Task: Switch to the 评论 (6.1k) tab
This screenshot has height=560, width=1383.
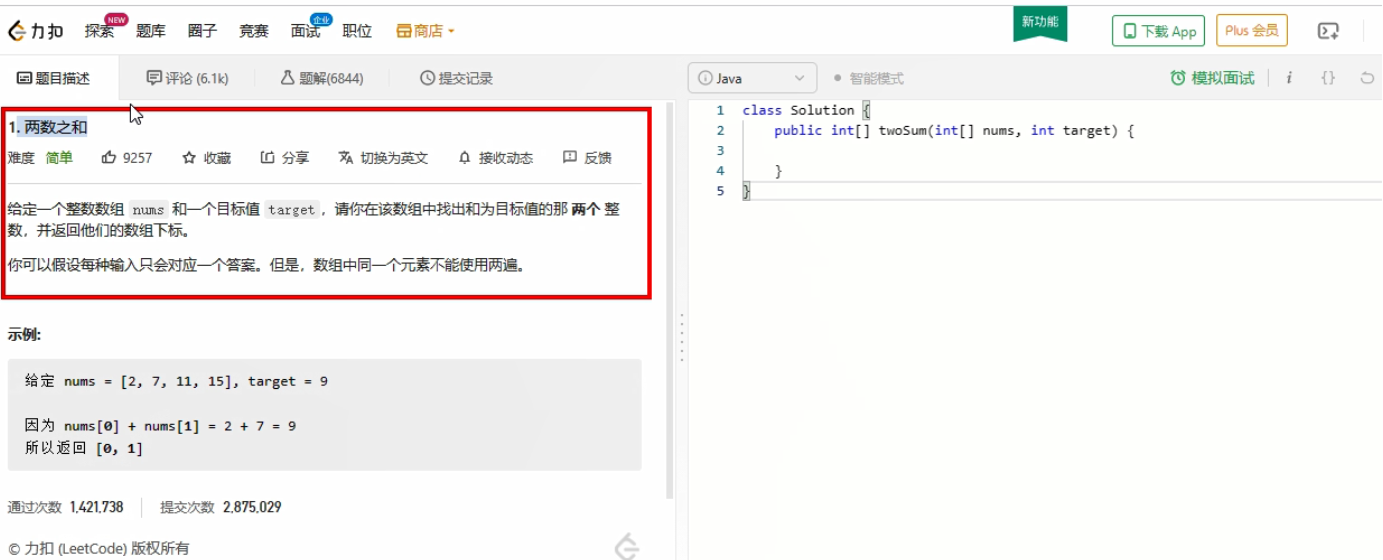Action: (187, 78)
